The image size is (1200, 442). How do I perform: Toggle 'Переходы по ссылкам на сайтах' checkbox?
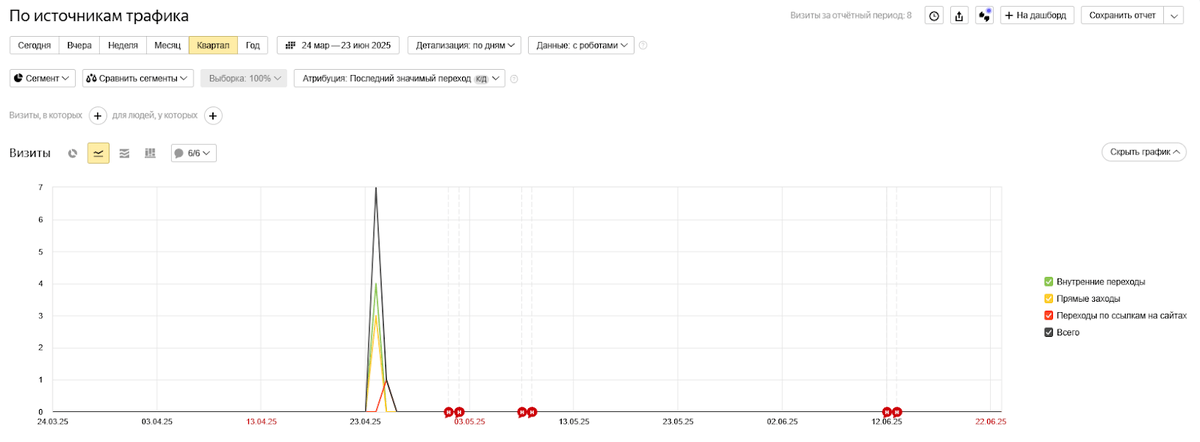[1049, 315]
